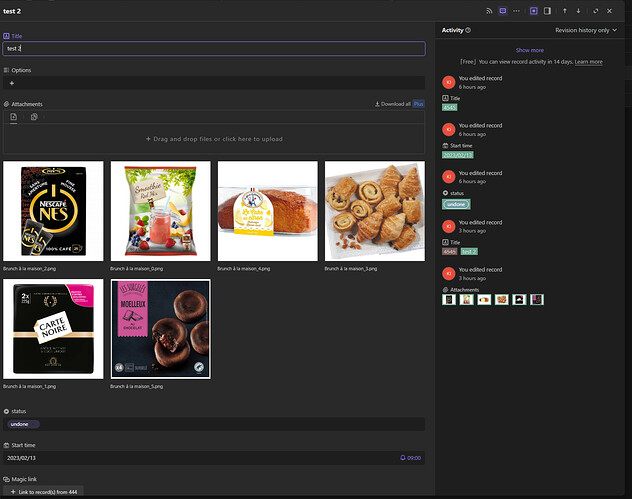The width and height of the screenshot is (632, 499).
Task: Click the green 4545 title revision tag
Action: coord(449,108)
